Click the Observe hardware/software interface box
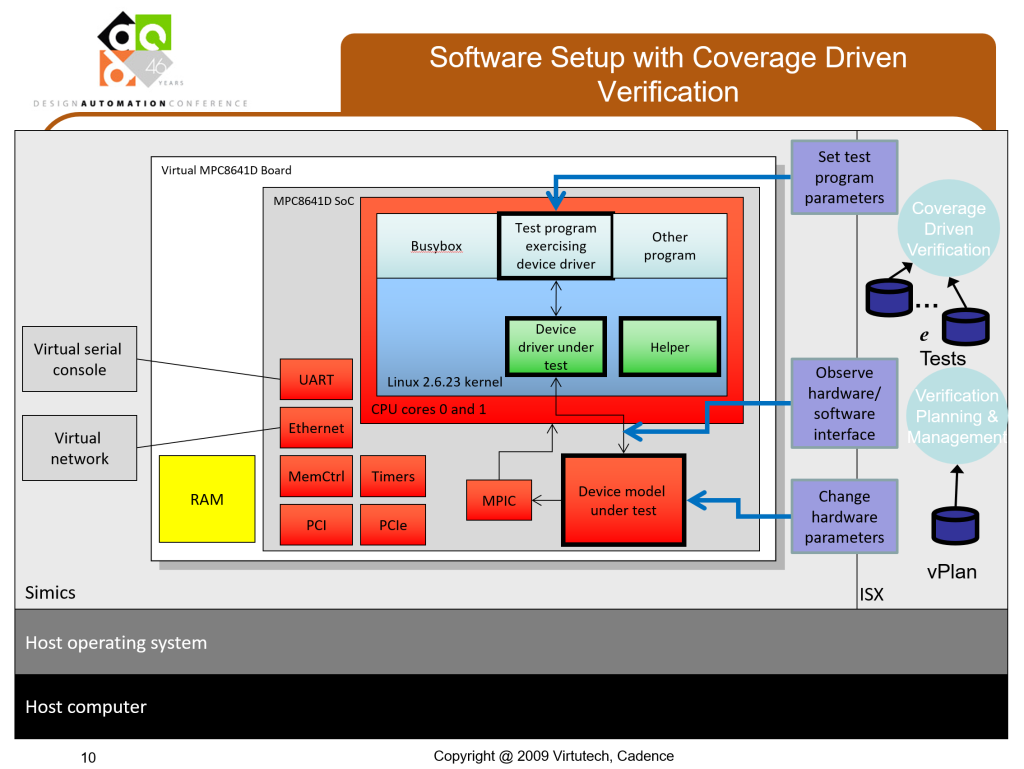This screenshot has width=1024, height=769. click(844, 403)
